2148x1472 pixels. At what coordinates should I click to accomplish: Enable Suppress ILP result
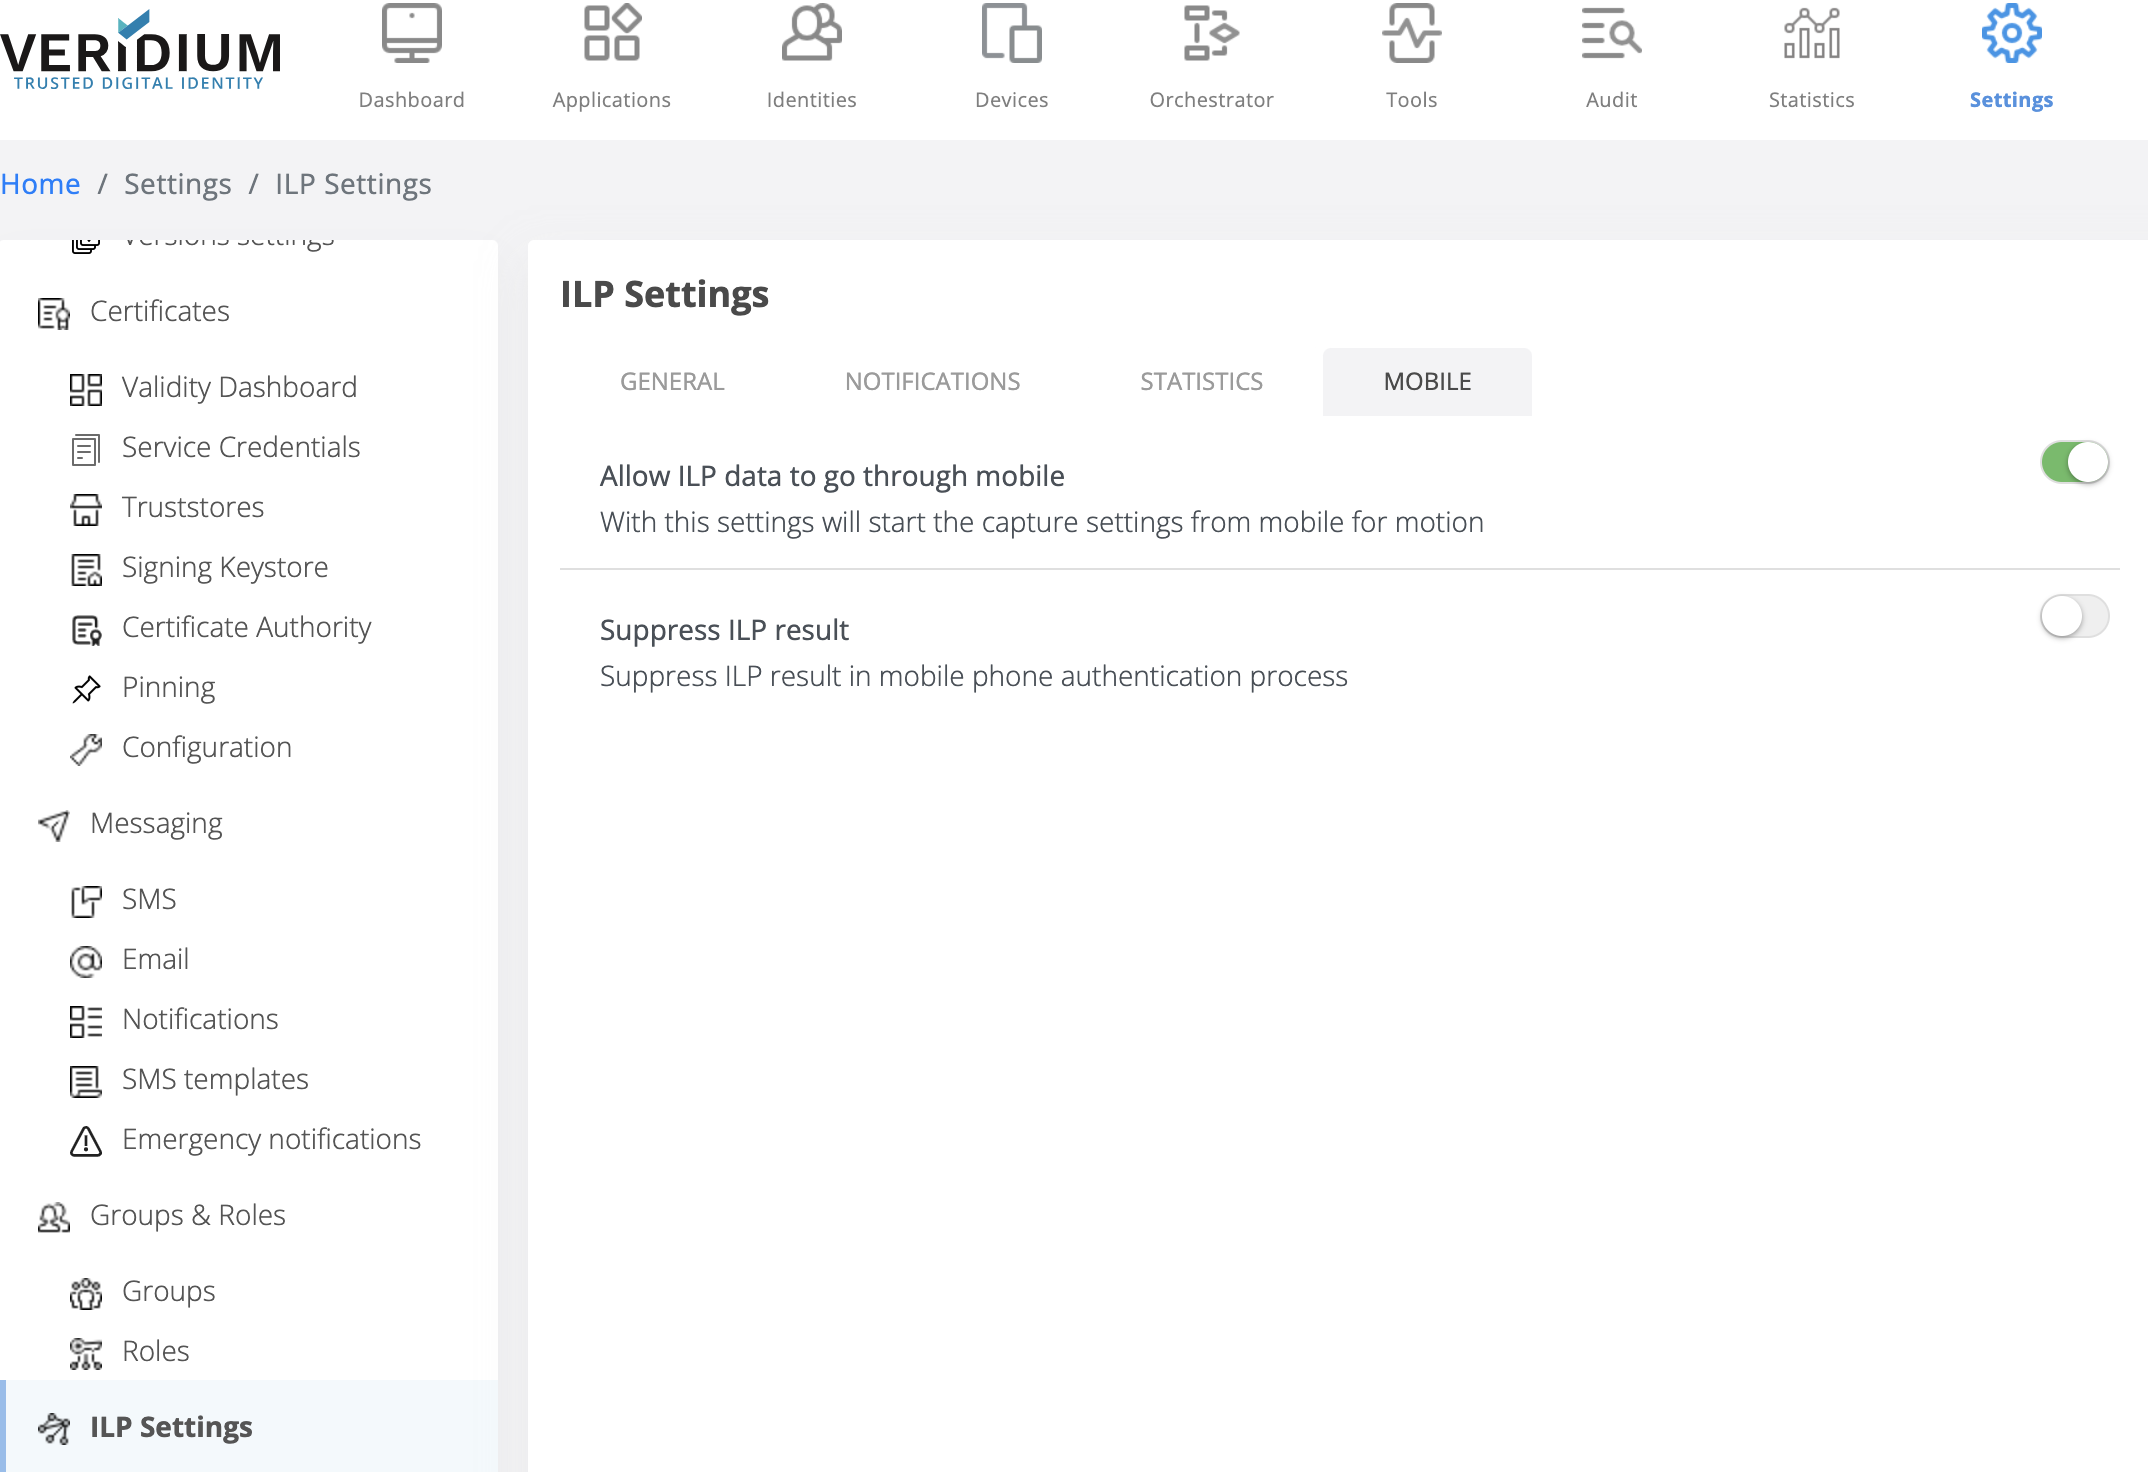tap(2074, 617)
